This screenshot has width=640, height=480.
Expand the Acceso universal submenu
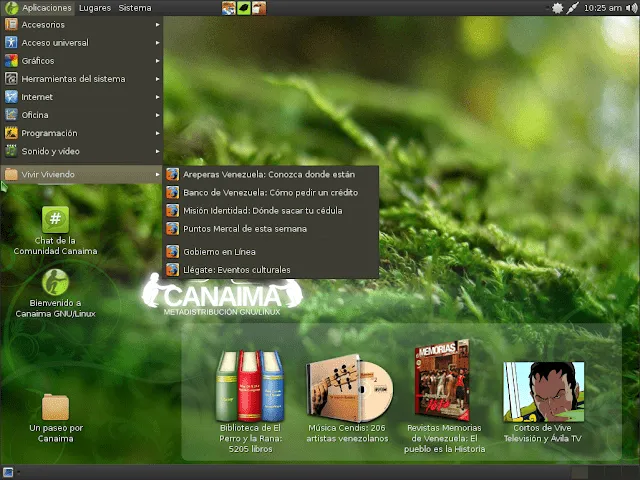(82, 43)
